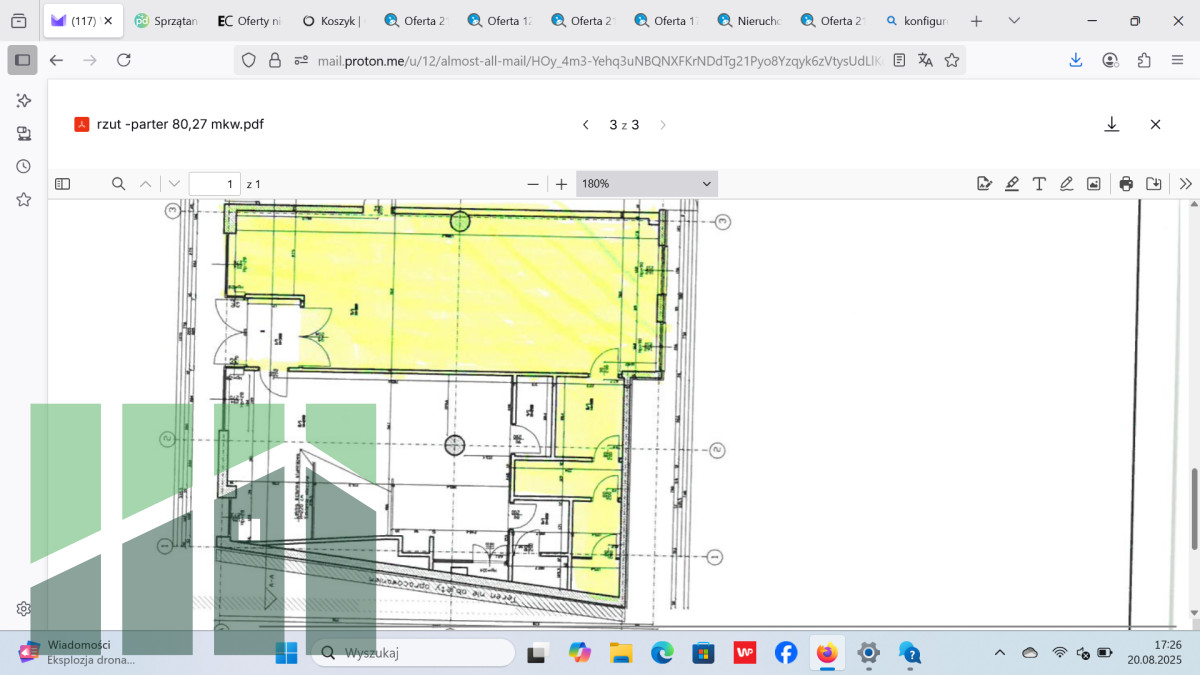This screenshot has height=675, width=1200.
Task: Toggle the PDF viewer sidebar
Action: [62, 184]
